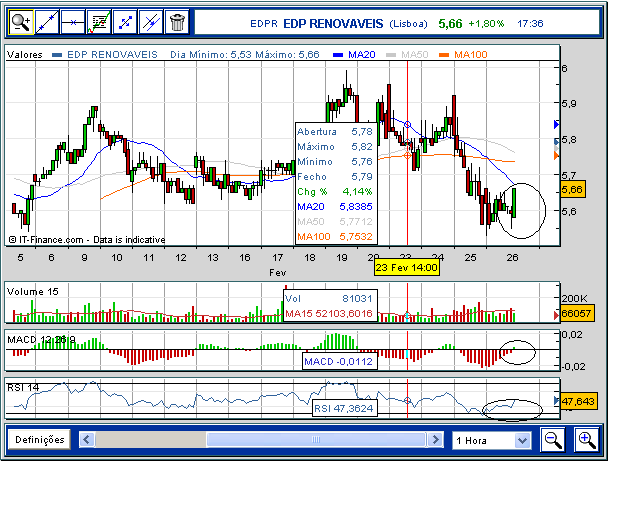This screenshot has height=512, width=640.
Task: Click the orange MA100 axis arrow marker
Action: point(556,155)
